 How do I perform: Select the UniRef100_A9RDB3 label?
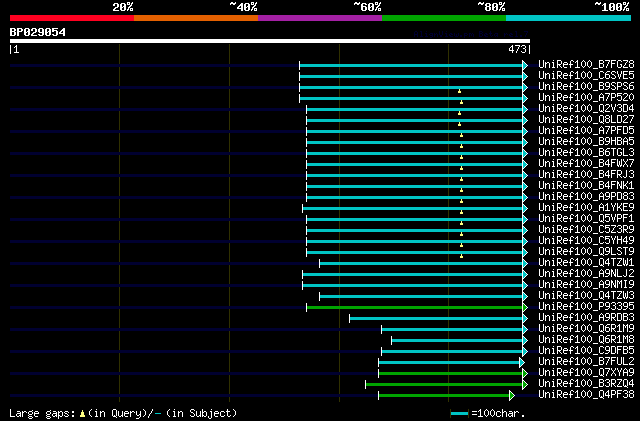586,318
